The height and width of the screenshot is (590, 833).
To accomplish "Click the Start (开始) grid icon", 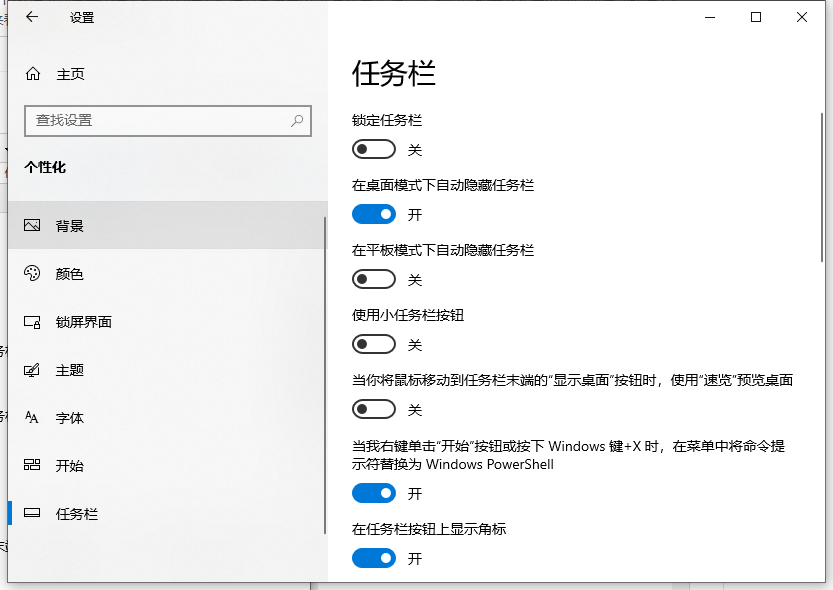I will (x=33, y=466).
